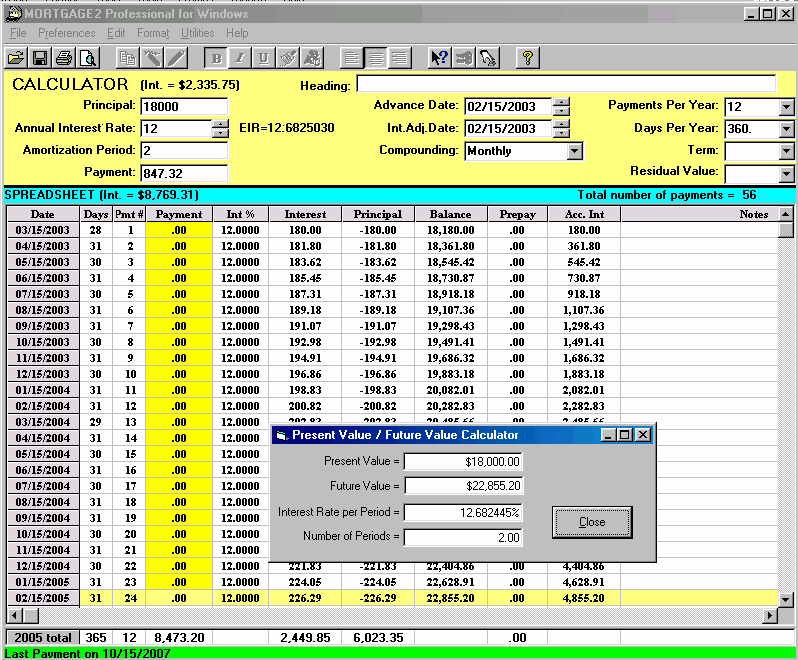Toggle Bold formatting button
The image size is (798, 660).
215,57
